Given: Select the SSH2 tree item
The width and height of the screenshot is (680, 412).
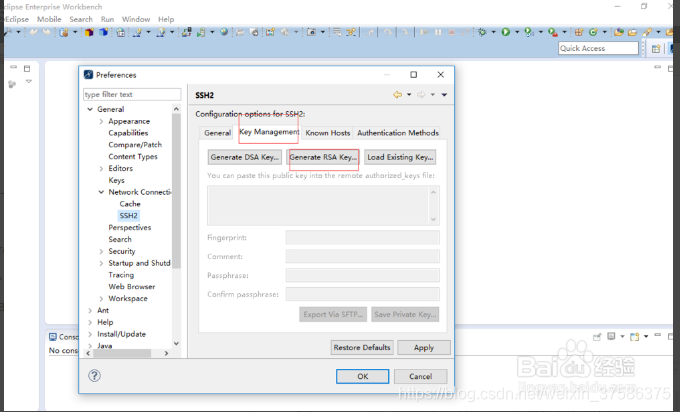Looking at the screenshot, I should pos(128,216).
